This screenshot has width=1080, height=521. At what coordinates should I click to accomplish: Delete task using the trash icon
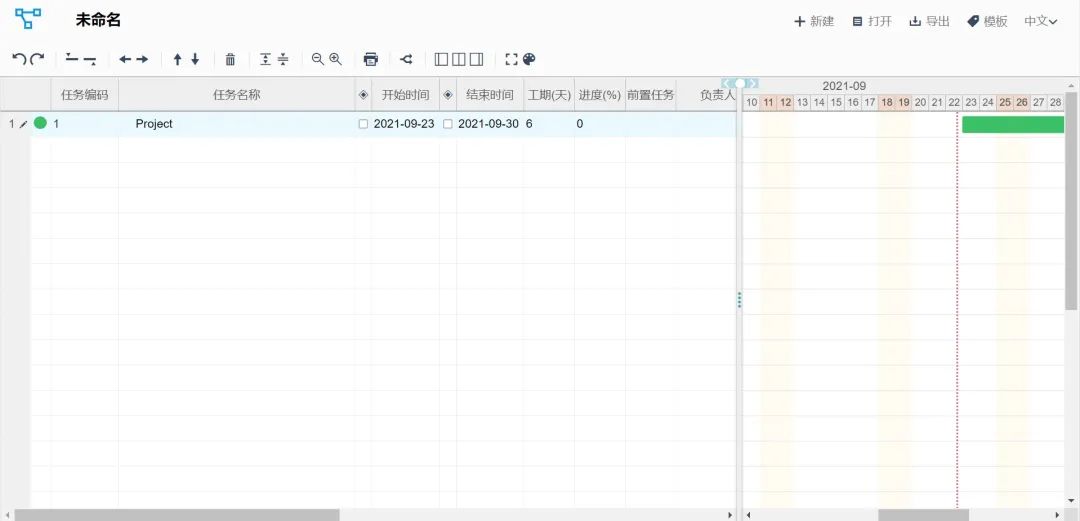[230, 59]
